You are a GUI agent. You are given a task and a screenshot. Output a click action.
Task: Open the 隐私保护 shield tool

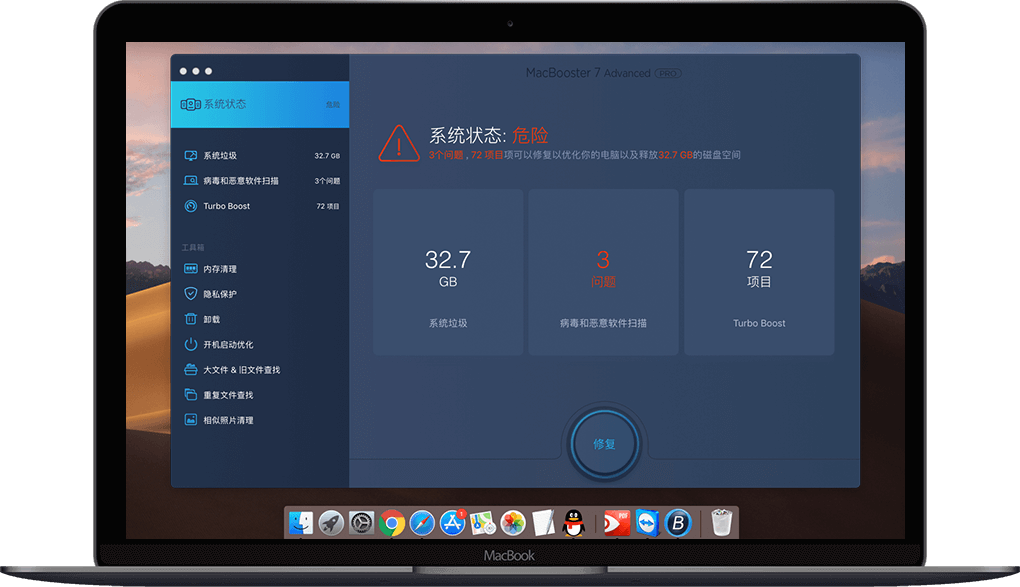click(220, 294)
